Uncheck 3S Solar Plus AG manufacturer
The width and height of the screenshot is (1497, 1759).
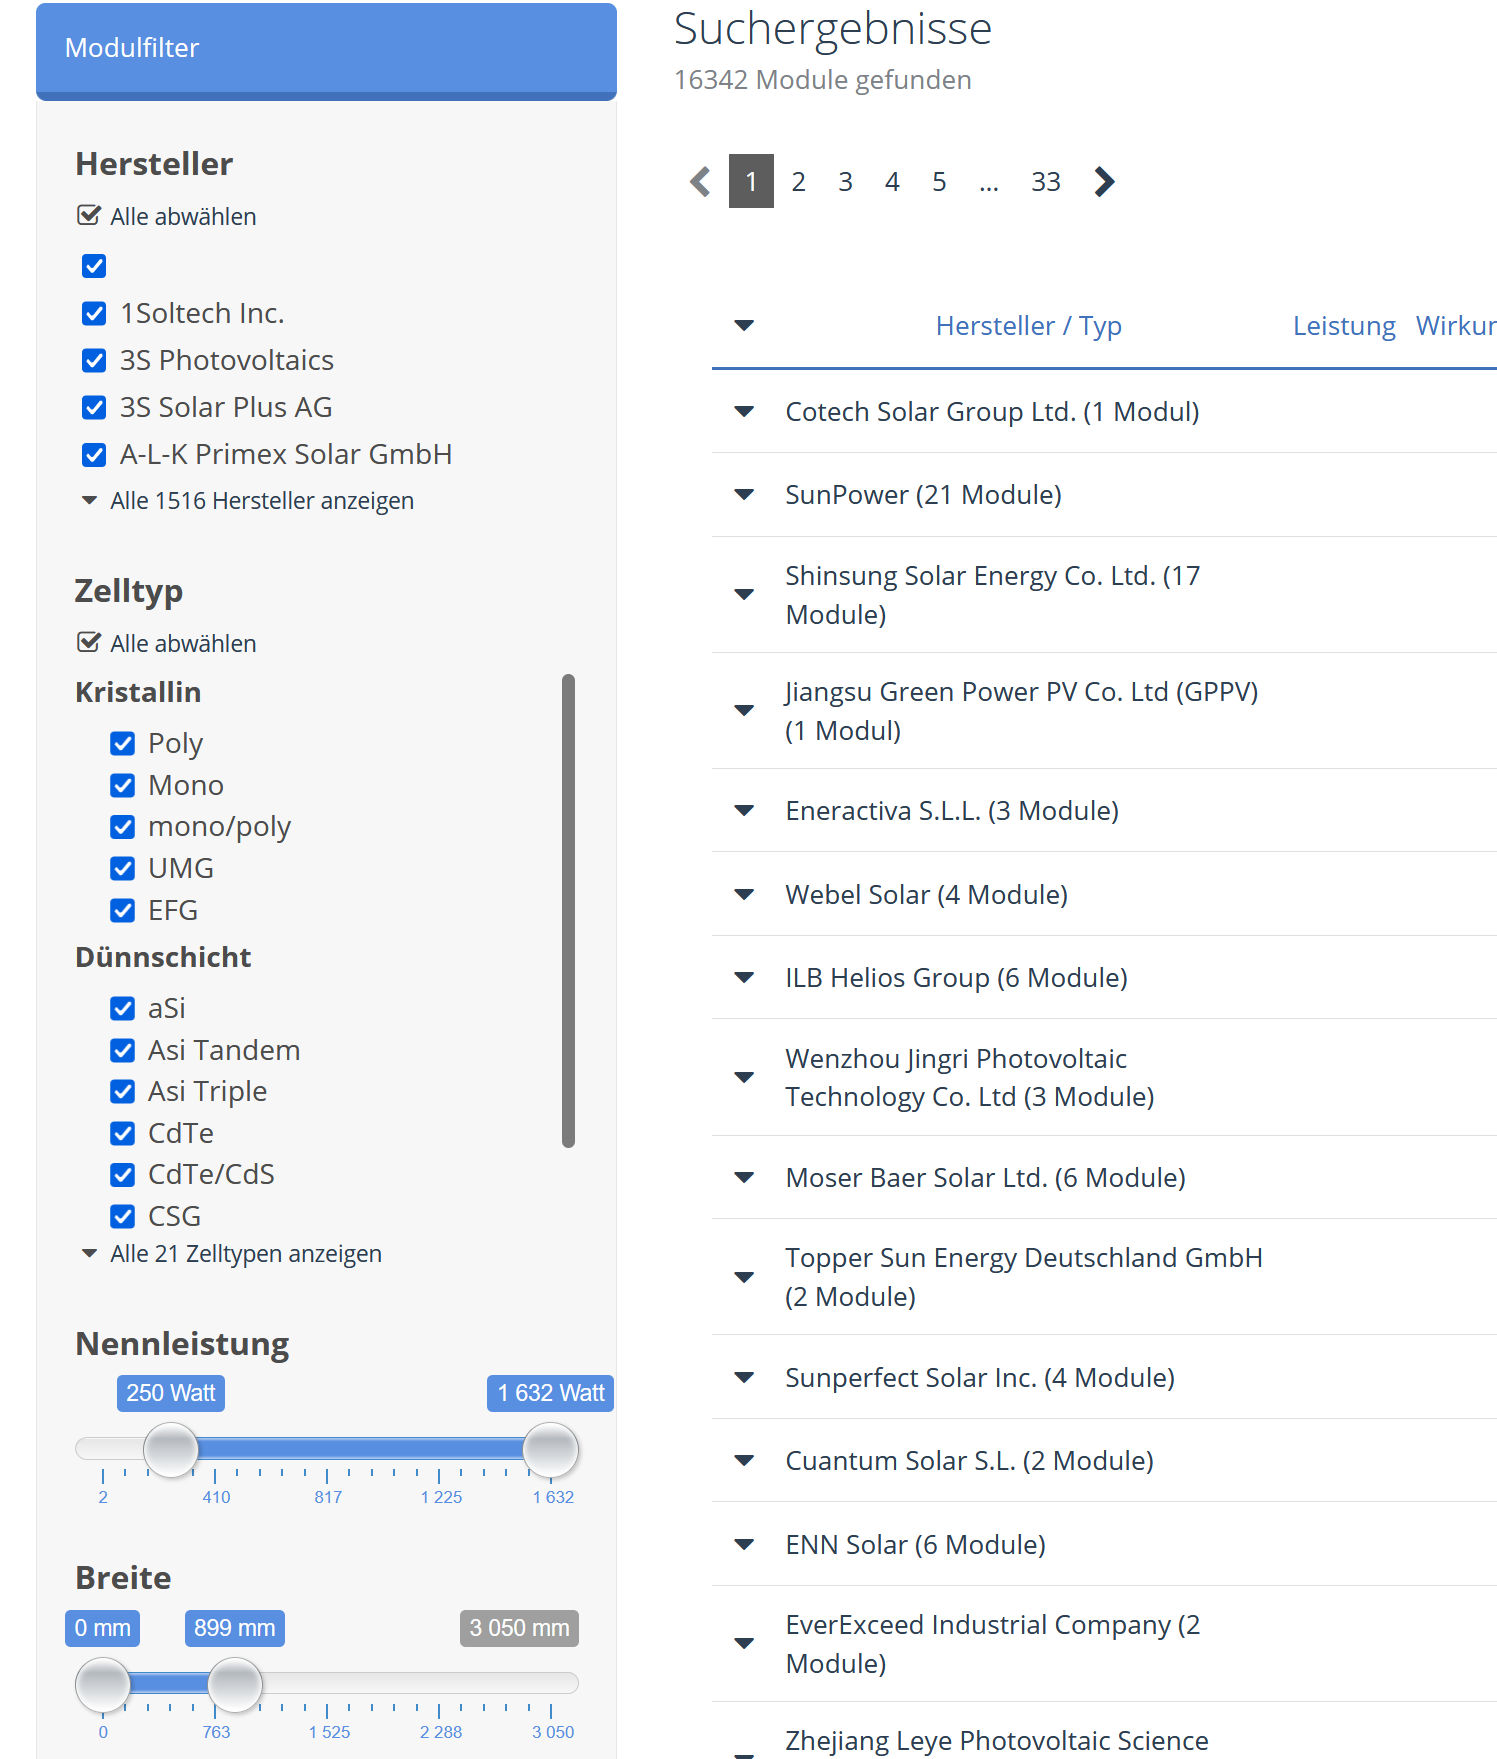(94, 407)
